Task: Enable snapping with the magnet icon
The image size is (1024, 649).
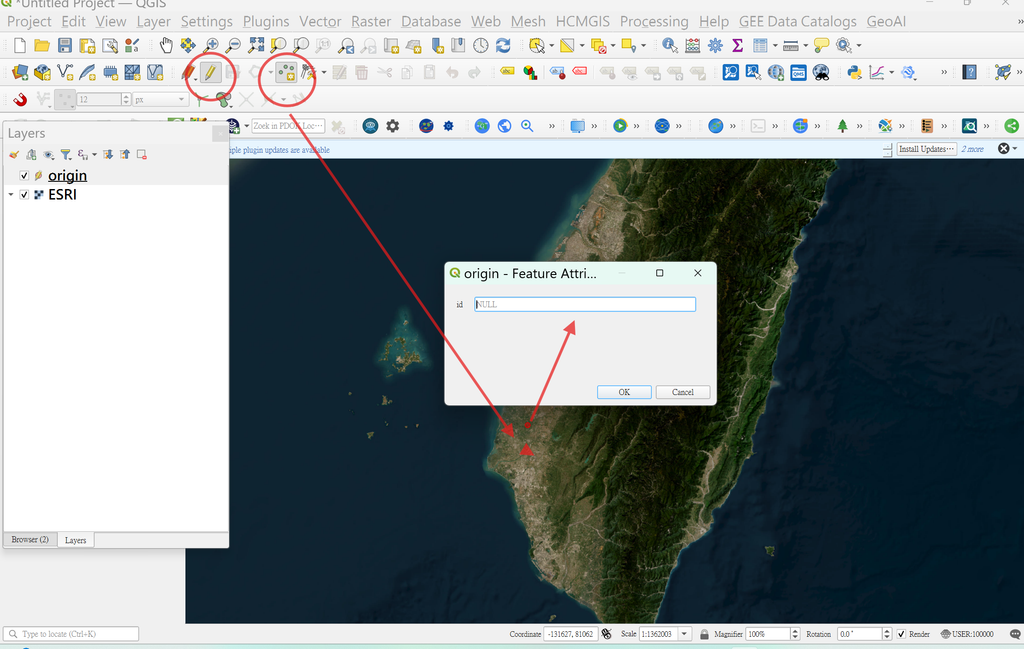Action: click(x=20, y=99)
